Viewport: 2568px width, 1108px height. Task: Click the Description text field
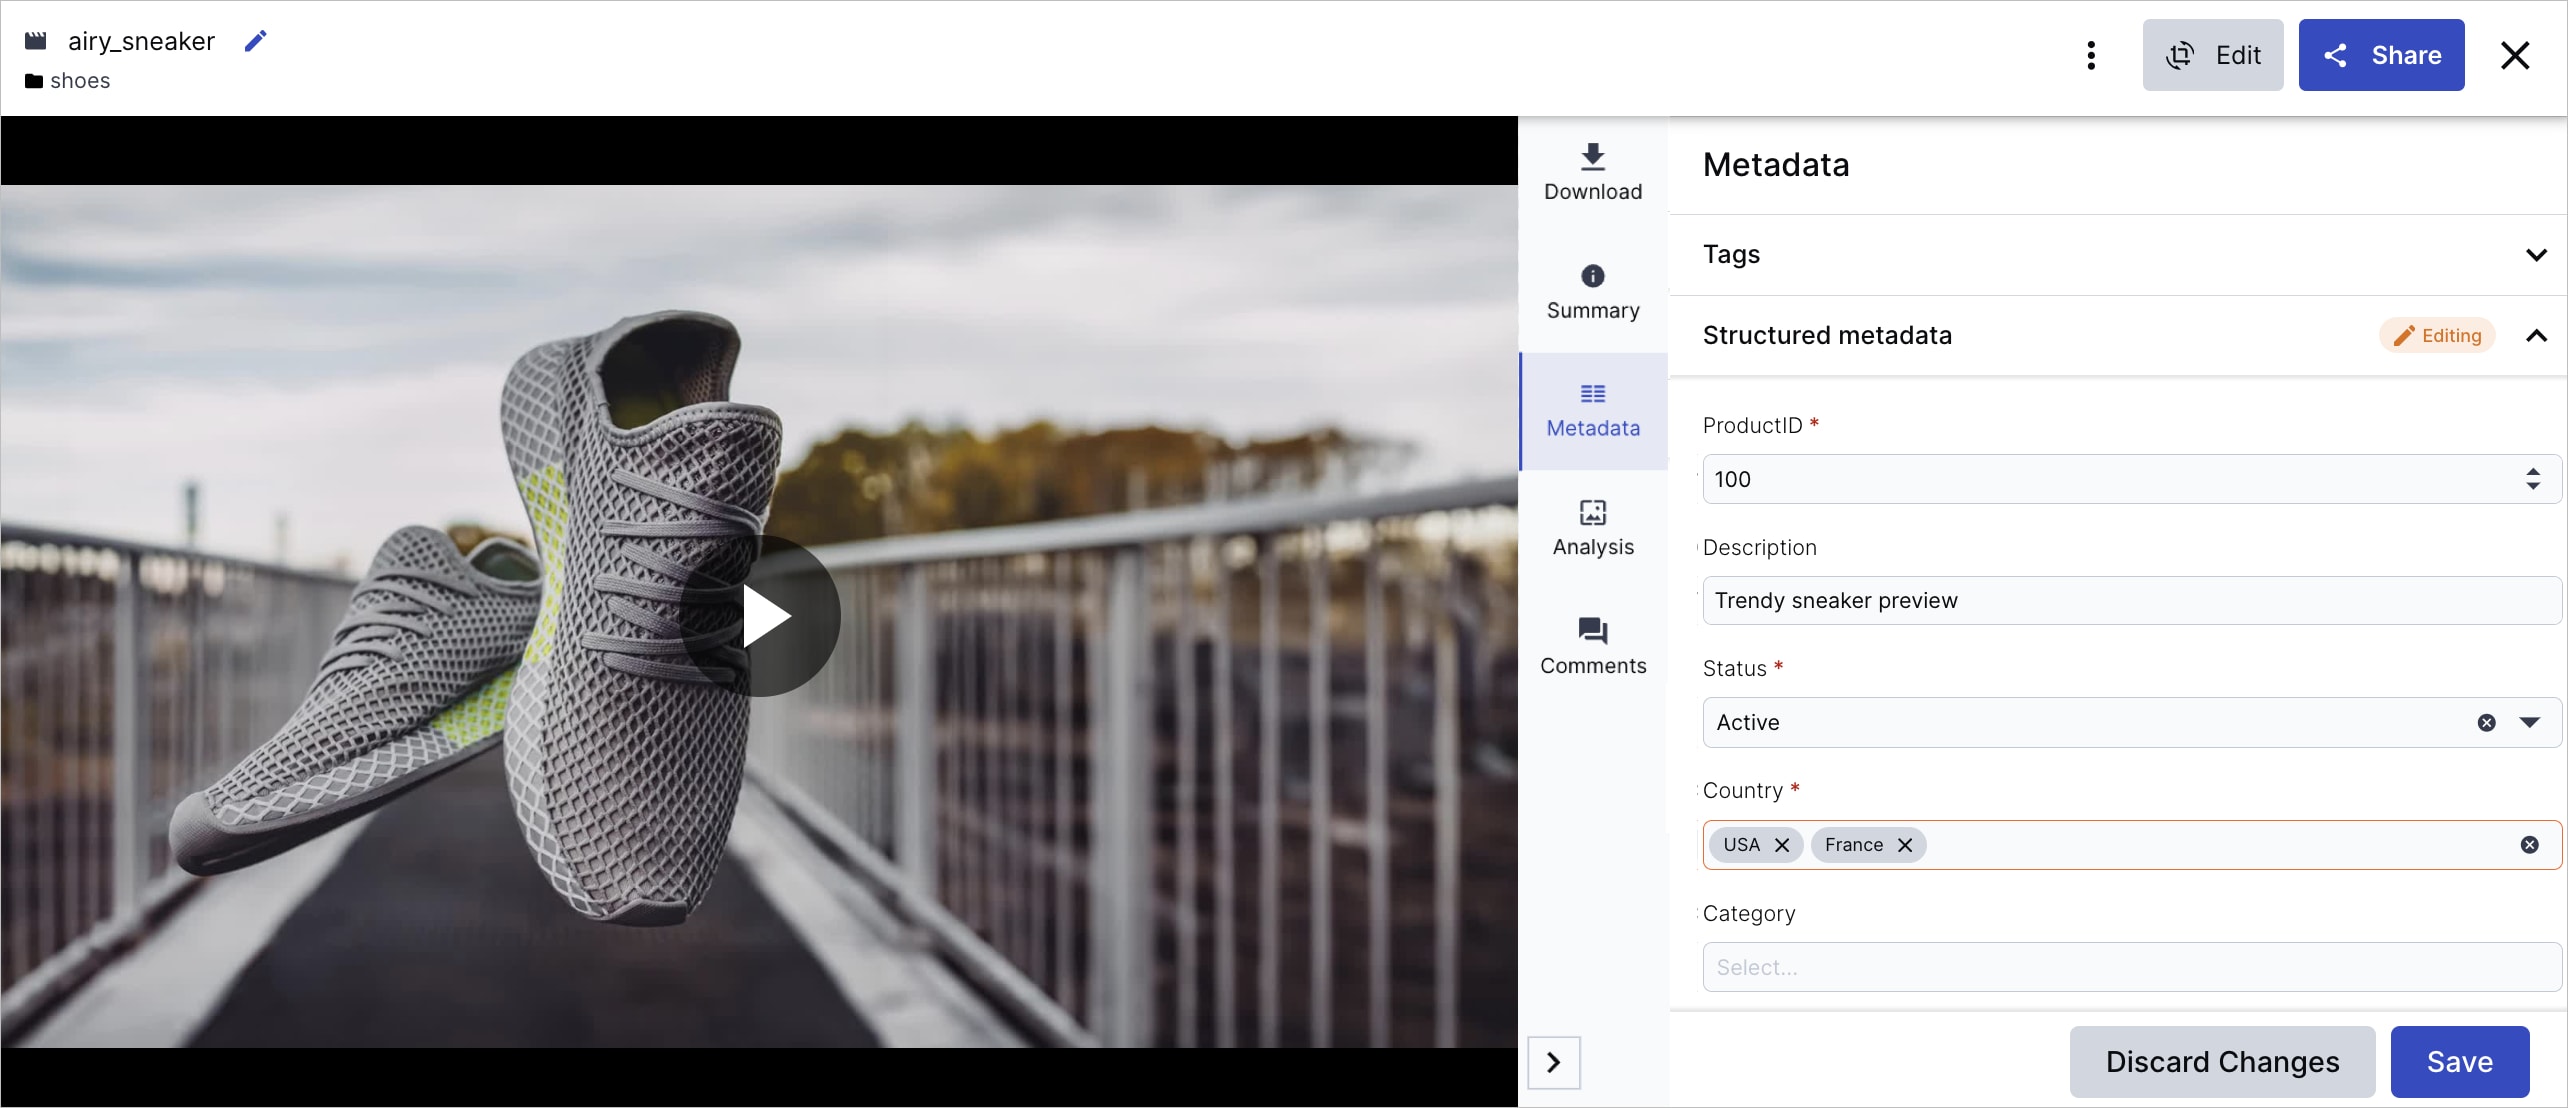tap(2130, 601)
